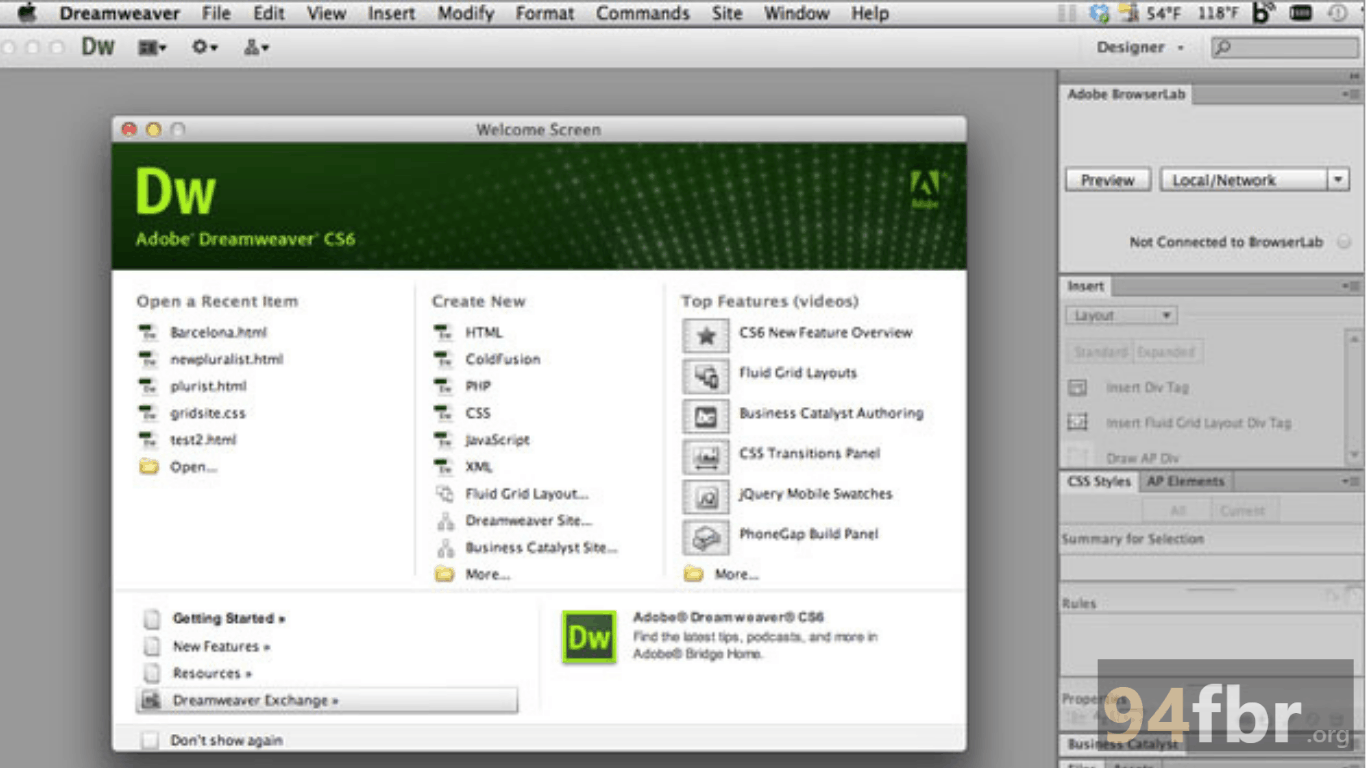1366x768 pixels.
Task: Open the Extend Dreamweaver gear menu
Action: pyautogui.click(x=205, y=47)
